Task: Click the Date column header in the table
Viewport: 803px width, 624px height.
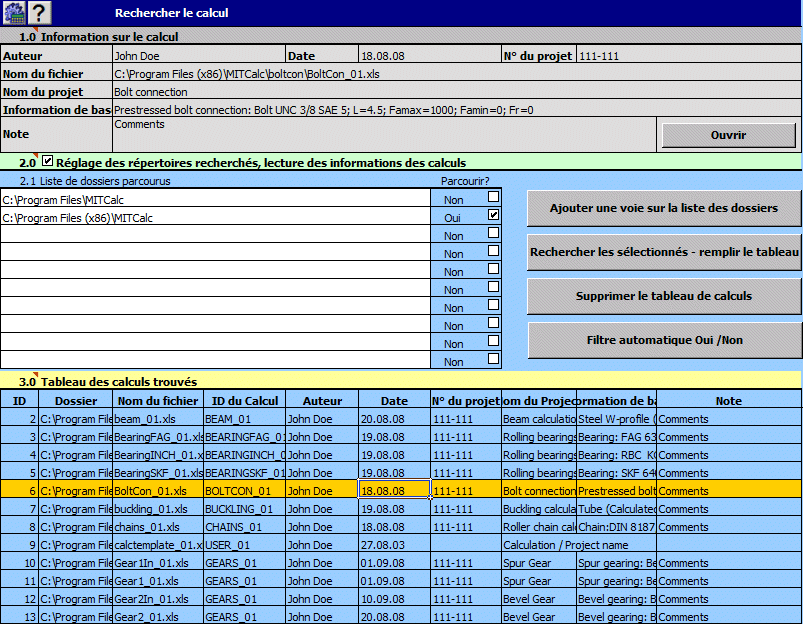Action: click(394, 400)
